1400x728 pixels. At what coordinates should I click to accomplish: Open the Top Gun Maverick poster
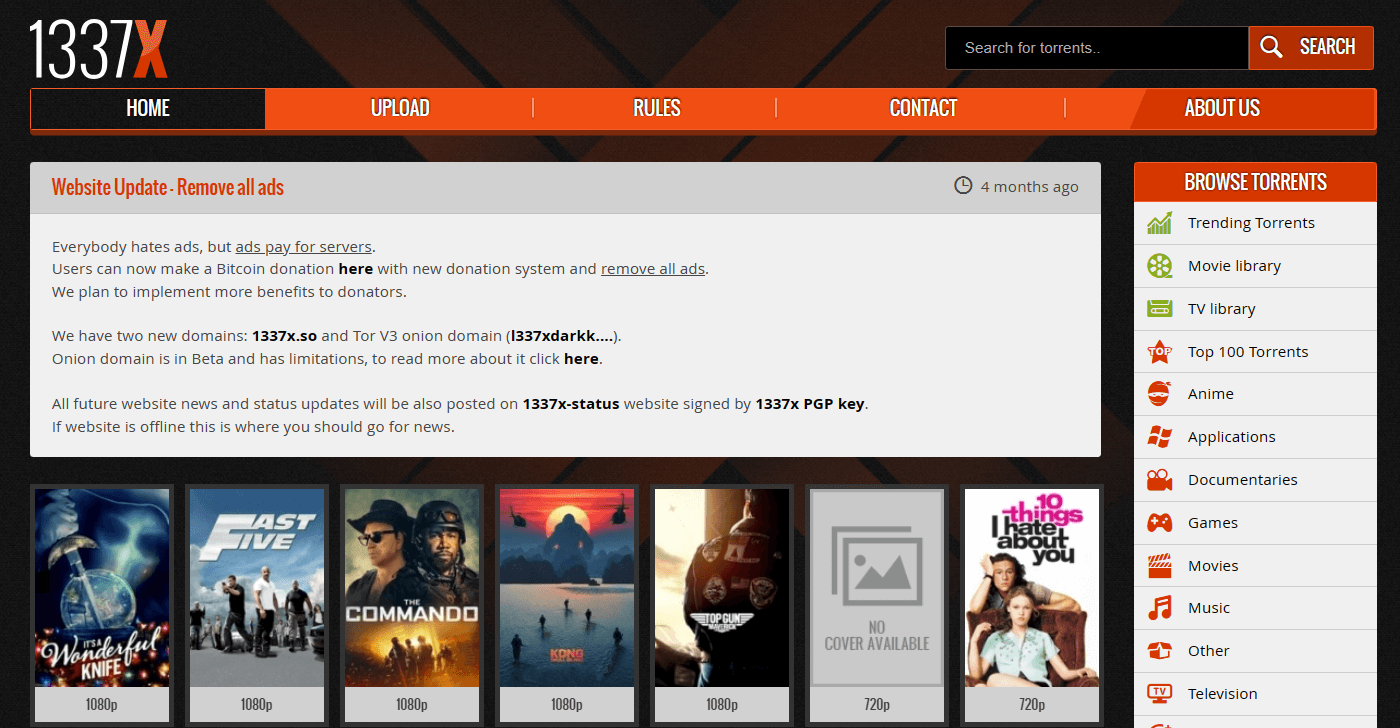pyautogui.click(x=722, y=588)
